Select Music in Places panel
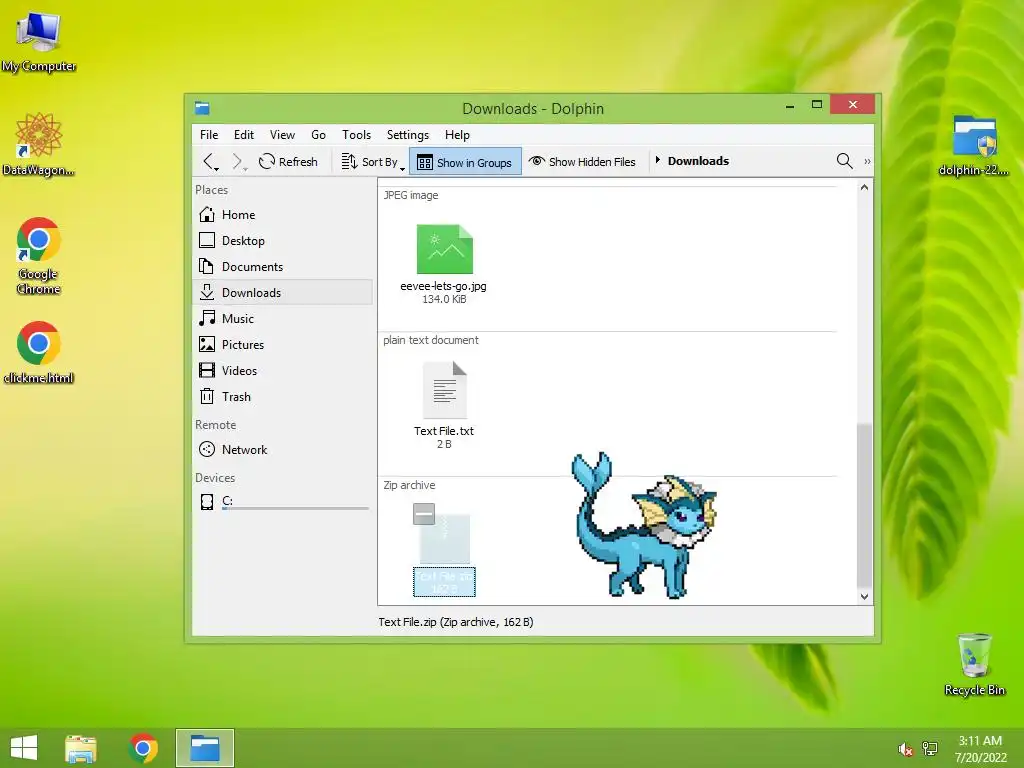Screen dimensions: 1024x768 pyautogui.click(x=283, y=319)
